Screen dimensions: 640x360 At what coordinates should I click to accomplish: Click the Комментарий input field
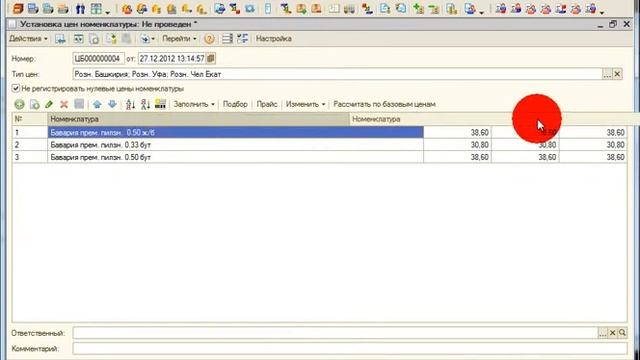pyautogui.click(x=350, y=349)
